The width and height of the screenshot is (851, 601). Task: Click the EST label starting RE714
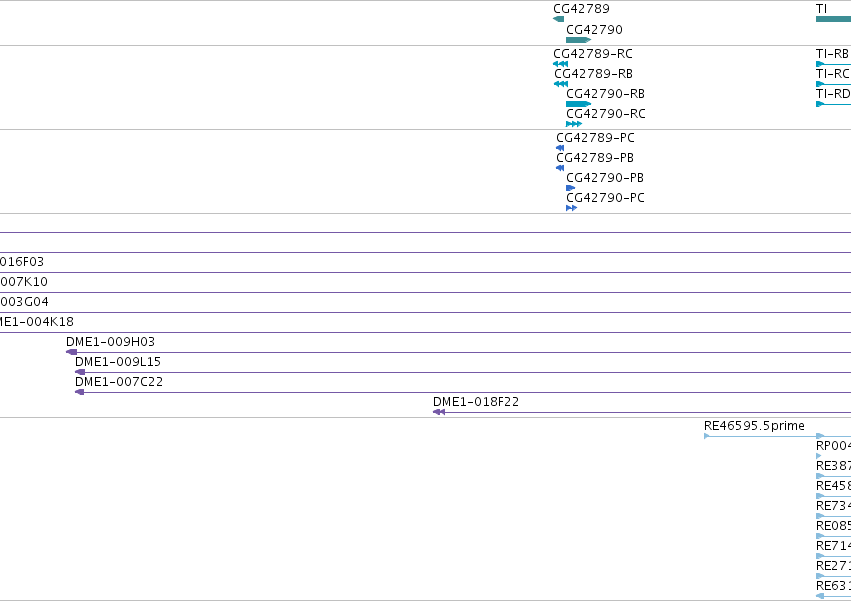[x=833, y=547]
